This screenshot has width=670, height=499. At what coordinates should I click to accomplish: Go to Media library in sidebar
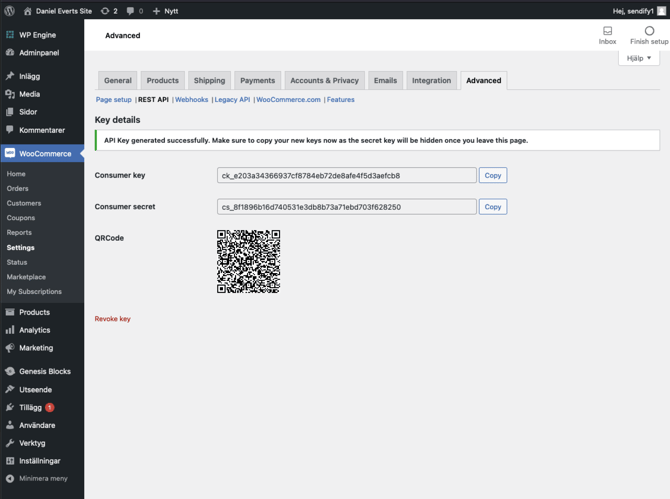[x=29, y=94]
